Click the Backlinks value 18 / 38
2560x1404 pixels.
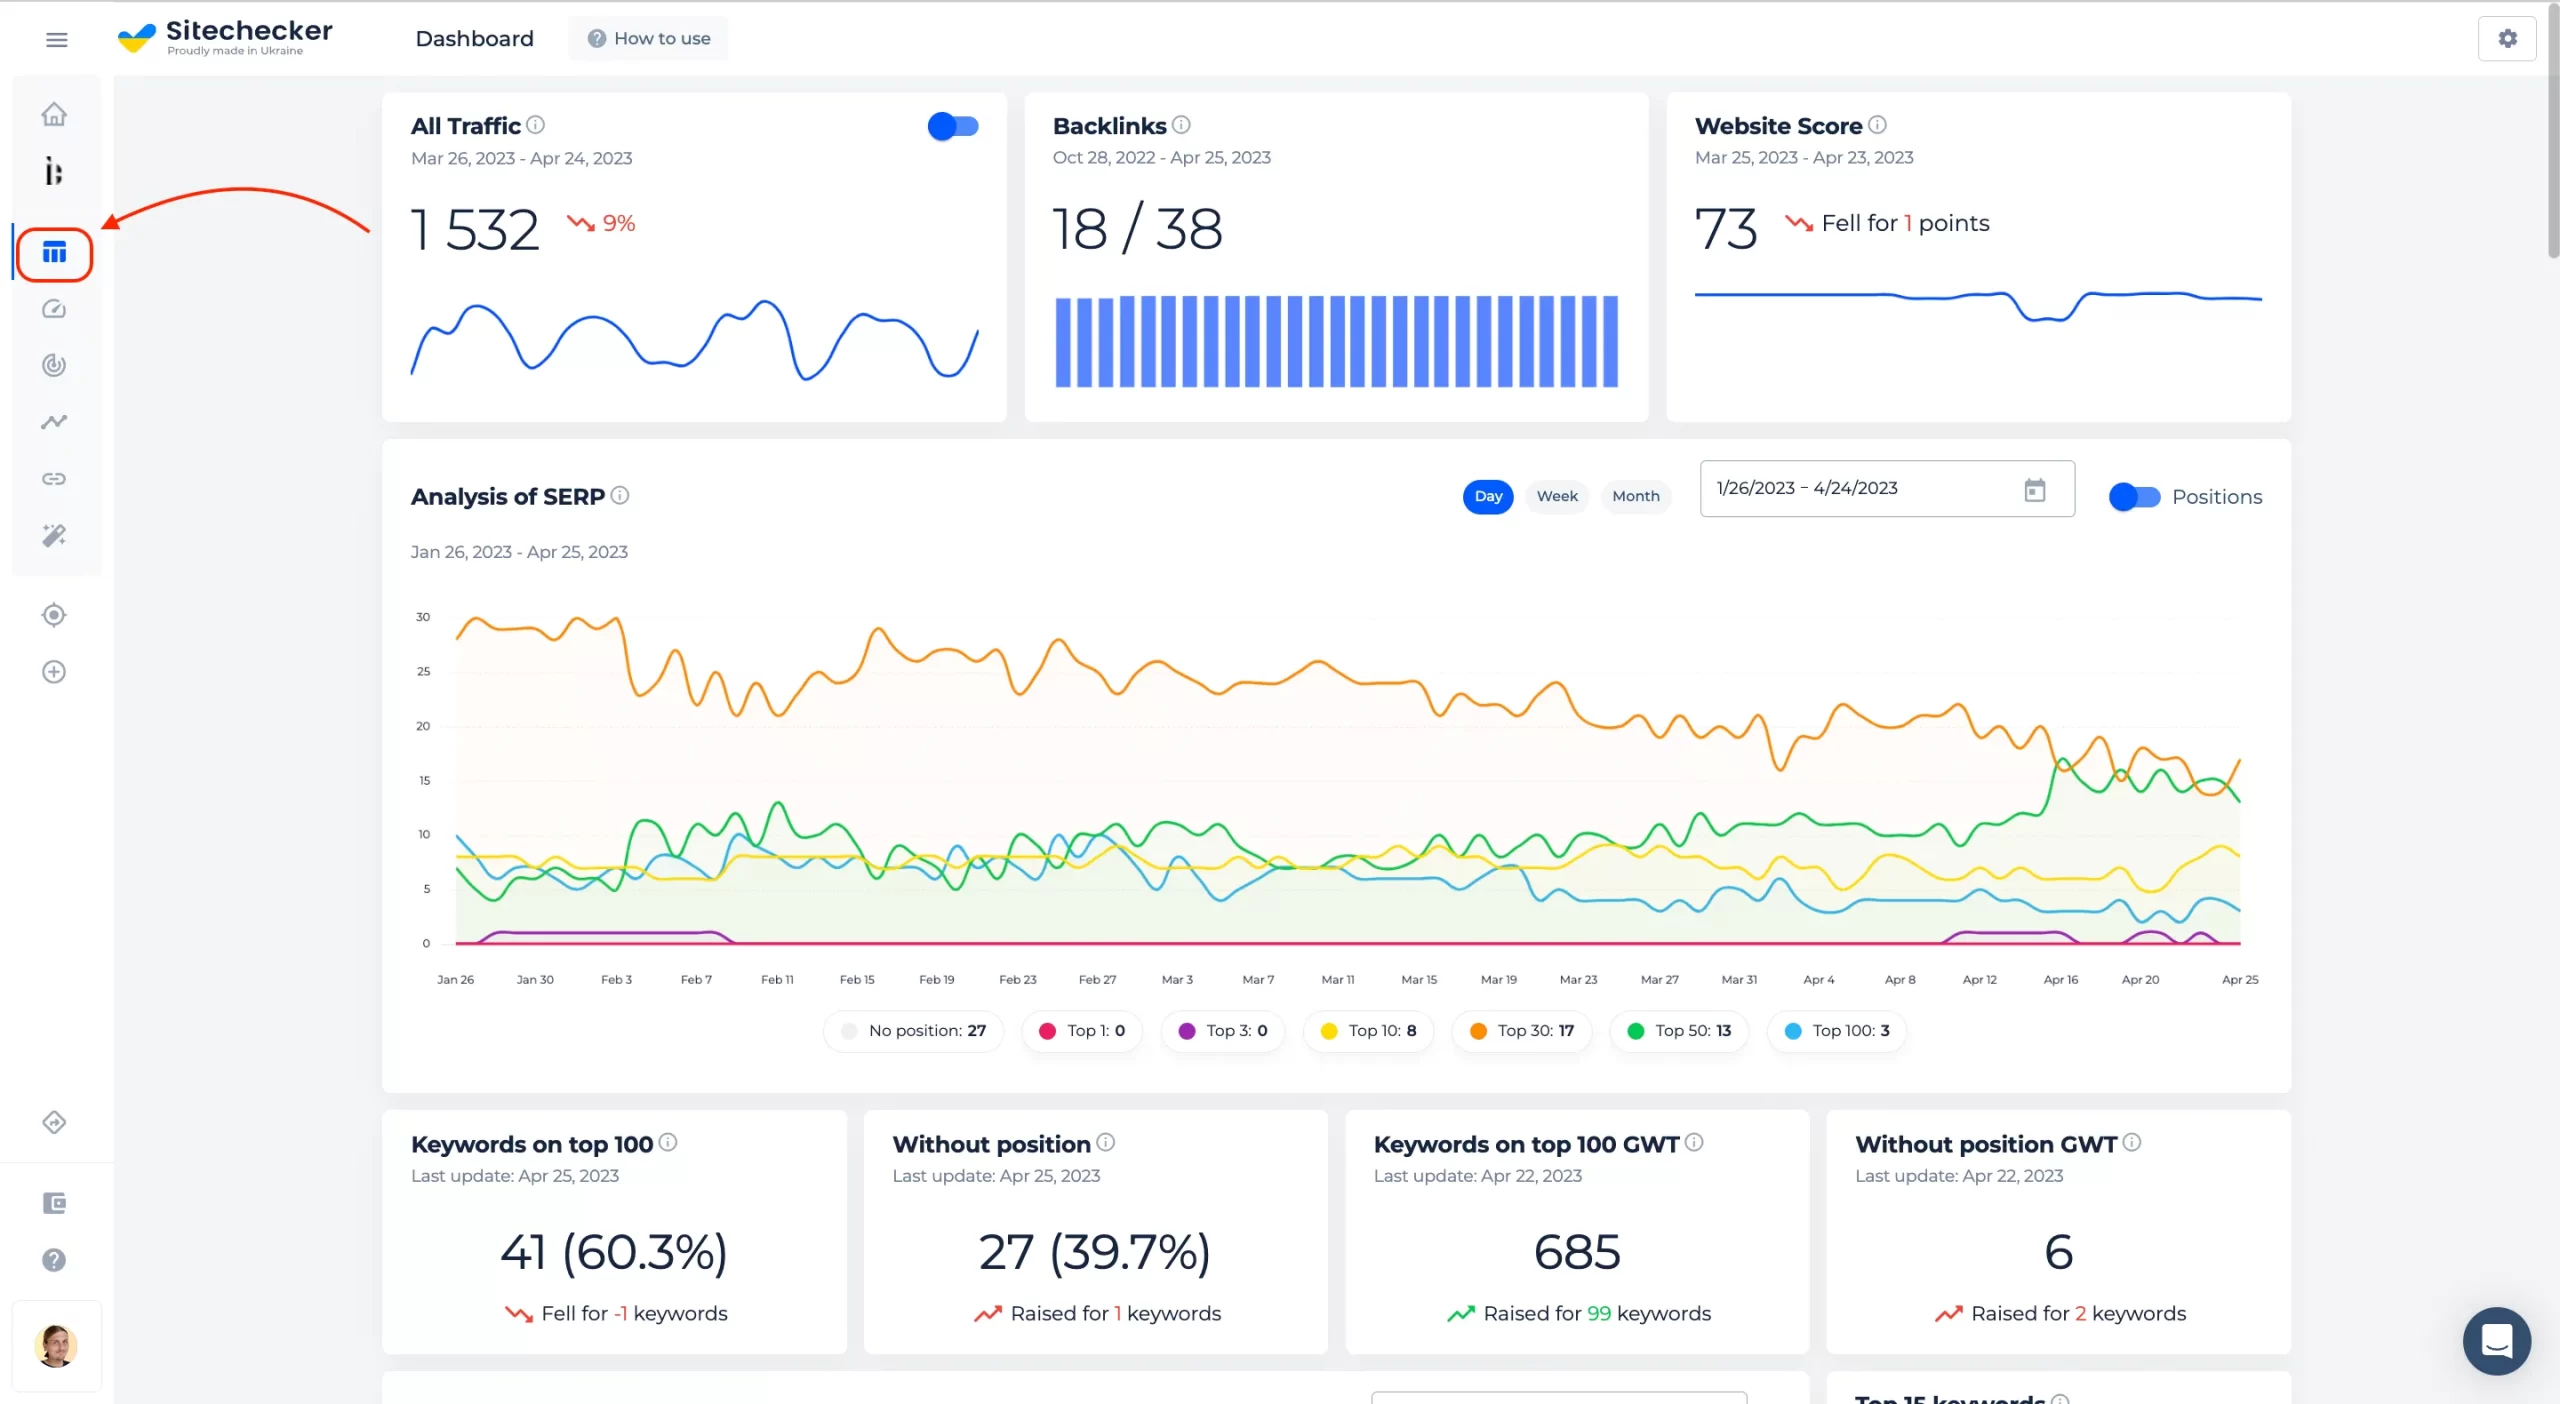pyautogui.click(x=1137, y=230)
